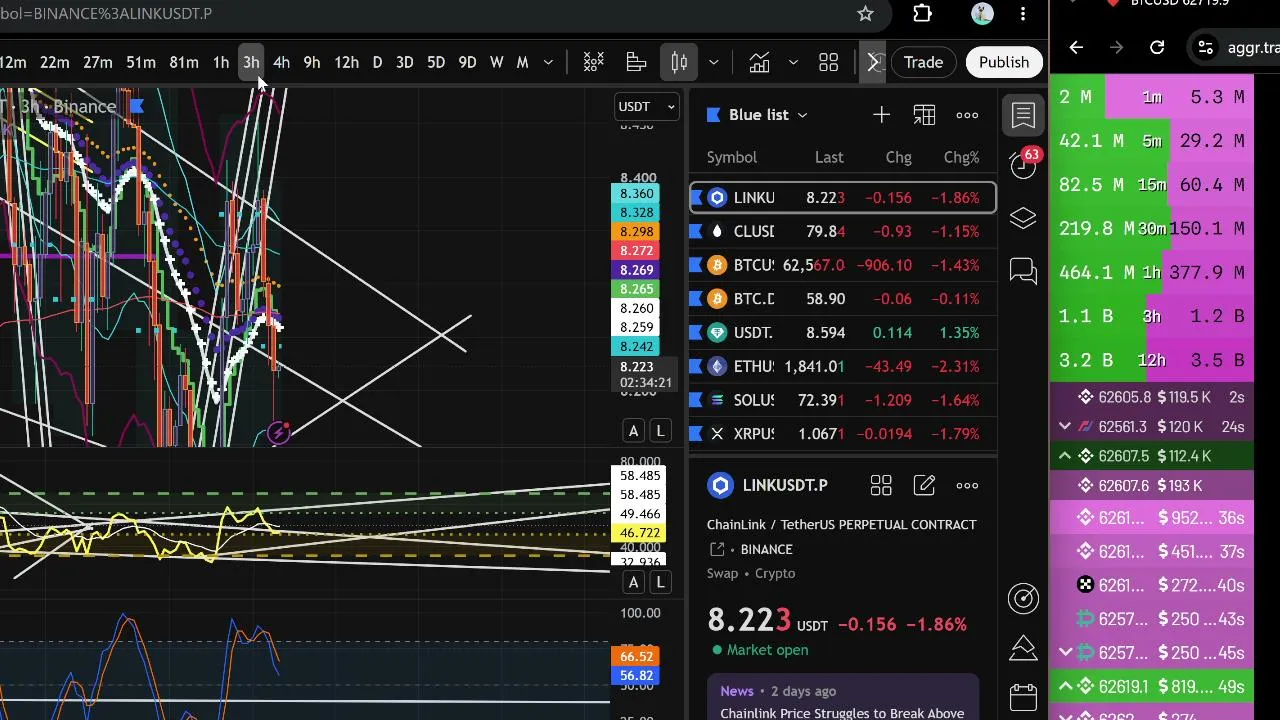The height and width of the screenshot is (720, 1280).
Task: Reload the aggr.trade window page
Action: pyautogui.click(x=1157, y=47)
